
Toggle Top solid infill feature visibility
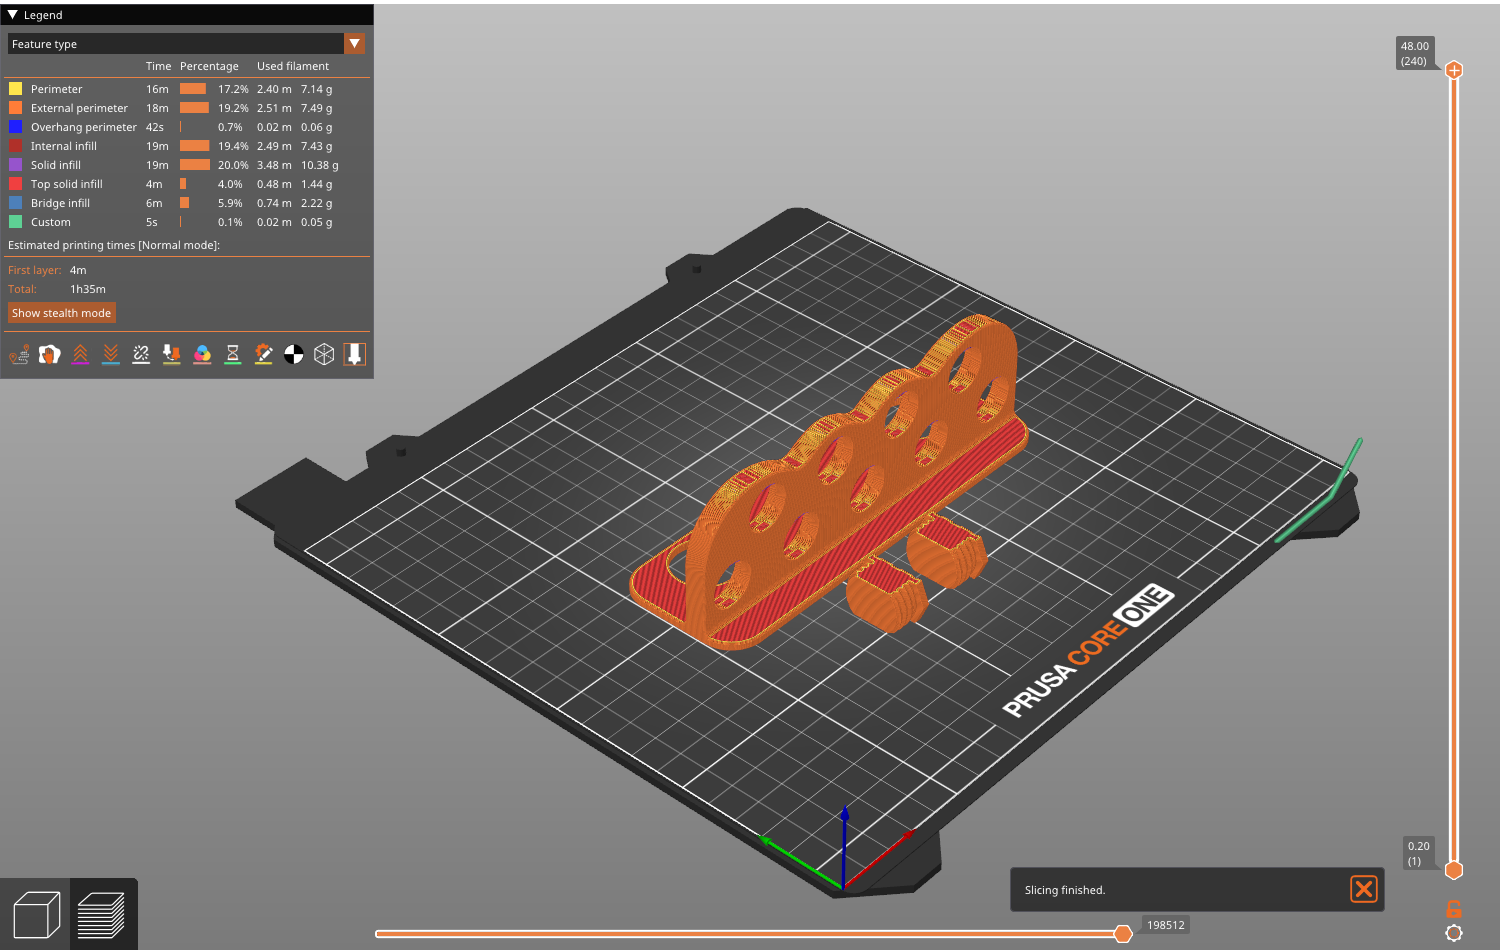[187, 184]
